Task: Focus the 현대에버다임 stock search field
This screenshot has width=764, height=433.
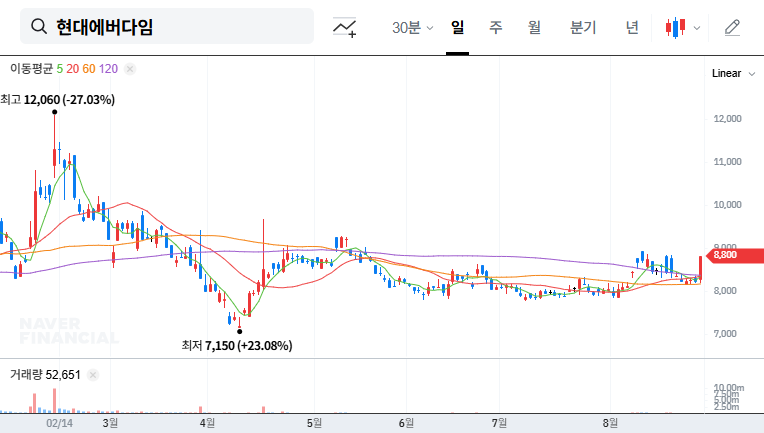Action: click(167, 26)
